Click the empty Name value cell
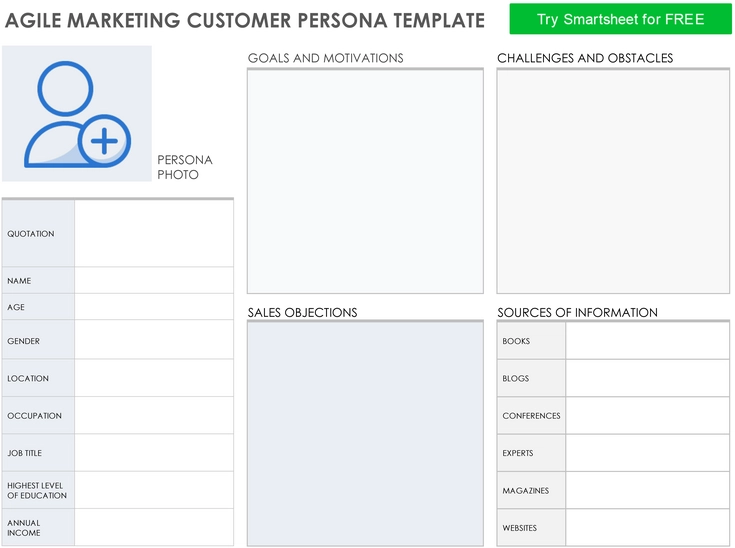 point(154,280)
